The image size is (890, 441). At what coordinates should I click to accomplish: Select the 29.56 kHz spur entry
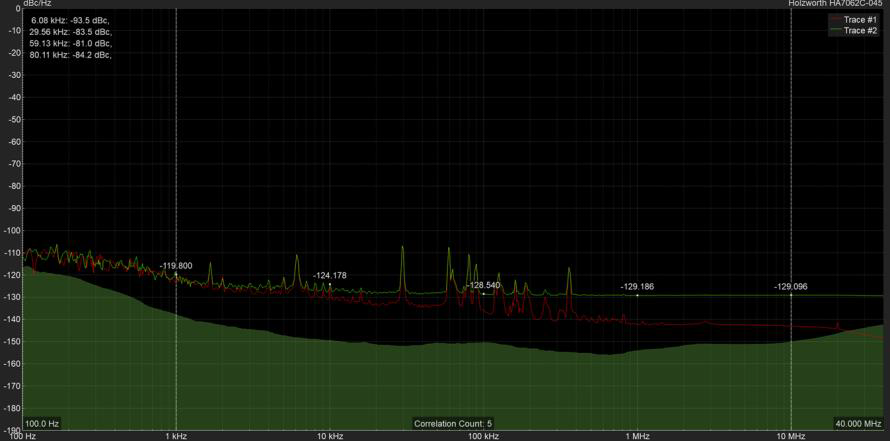(71, 32)
